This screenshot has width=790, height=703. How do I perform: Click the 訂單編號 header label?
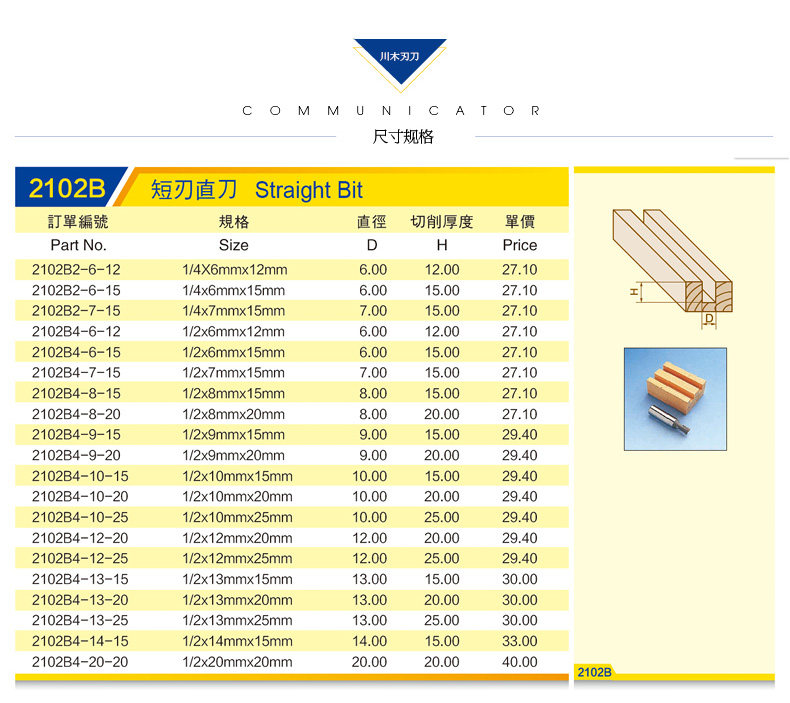point(78,221)
